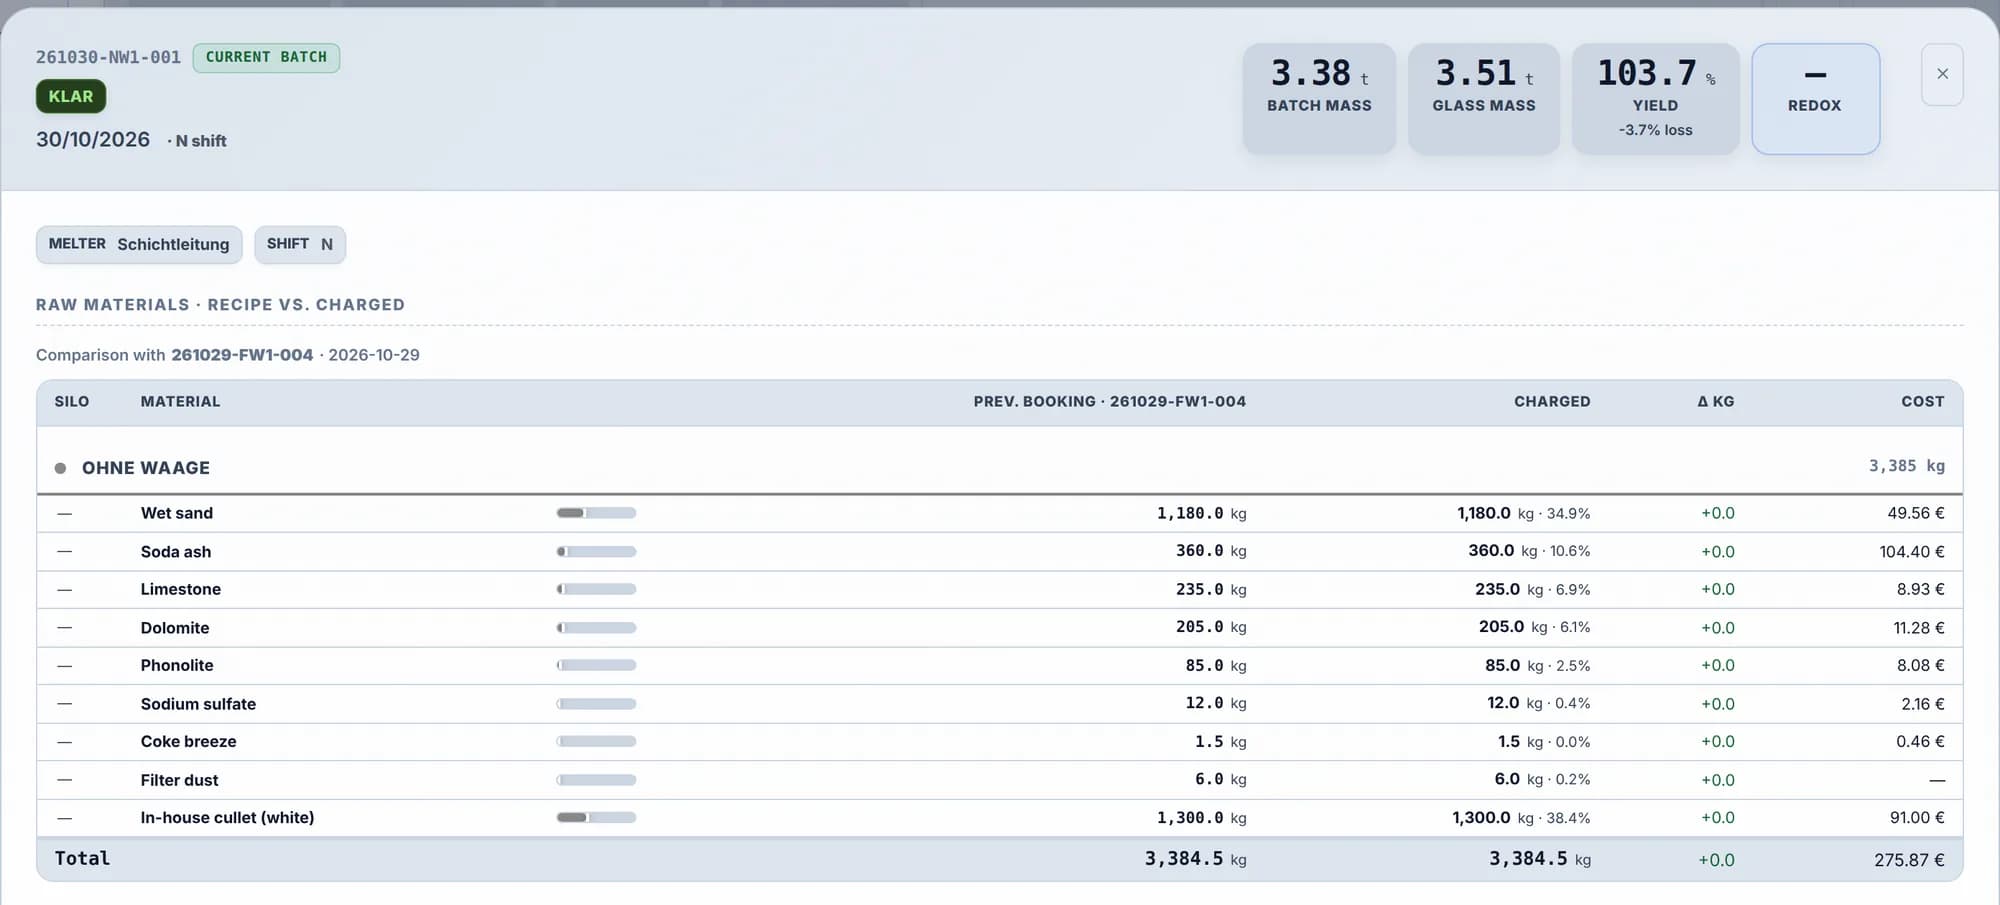
Task: Select the Soda ash material name
Action: 176,551
